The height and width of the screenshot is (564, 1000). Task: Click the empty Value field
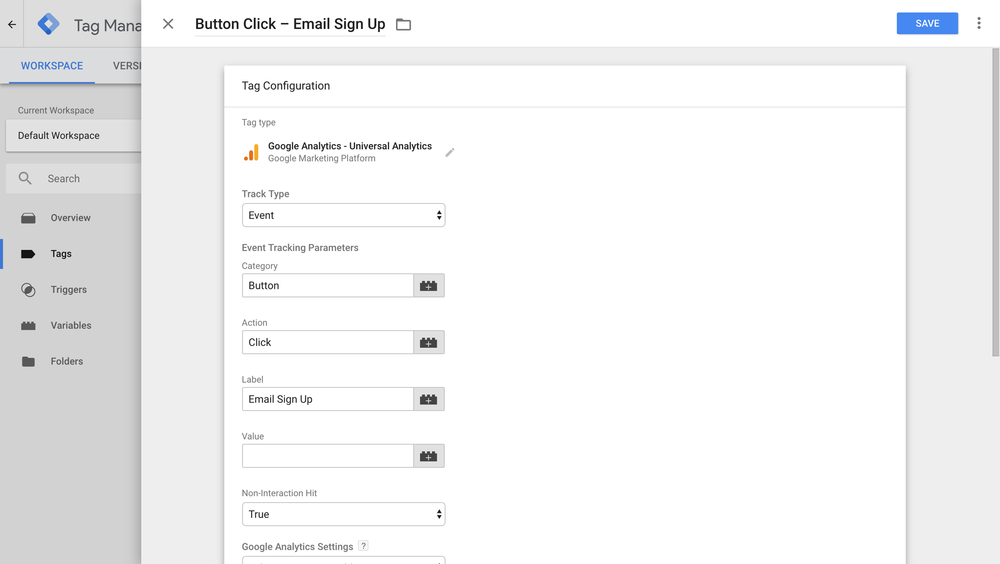328,456
